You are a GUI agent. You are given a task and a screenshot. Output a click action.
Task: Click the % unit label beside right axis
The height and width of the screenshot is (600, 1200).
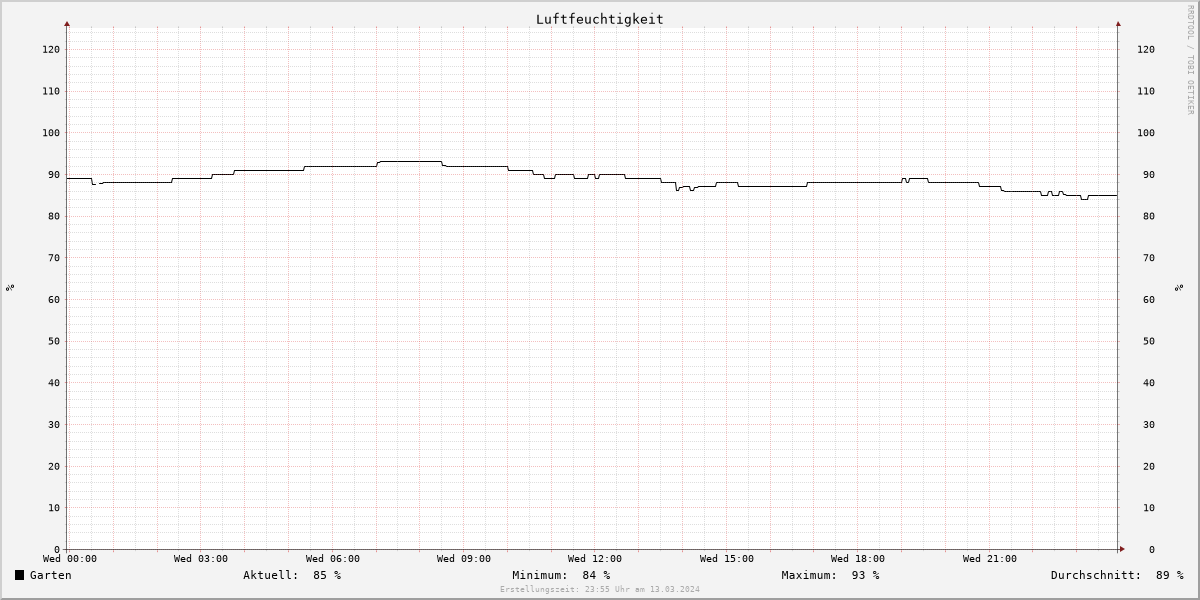pyautogui.click(x=1179, y=287)
